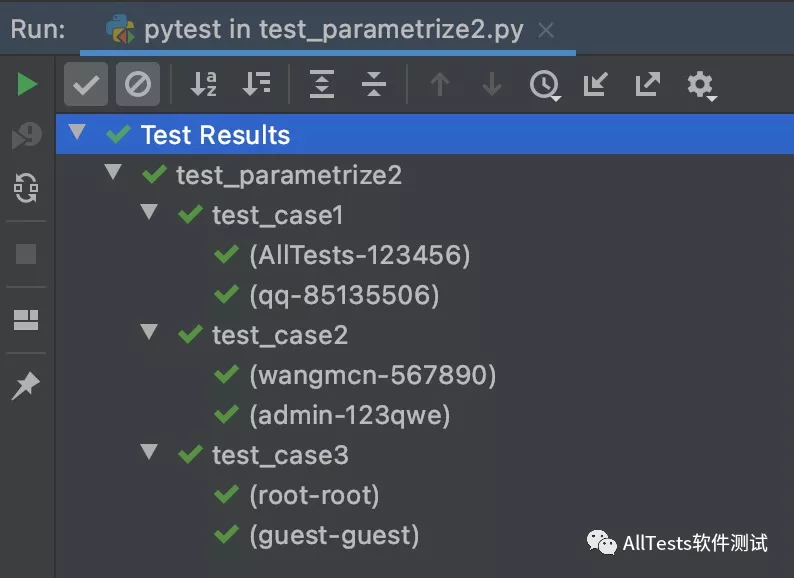Screen dimensions: 794x578
Task: Click the Toggle auto-test icon
Action: 27,187
